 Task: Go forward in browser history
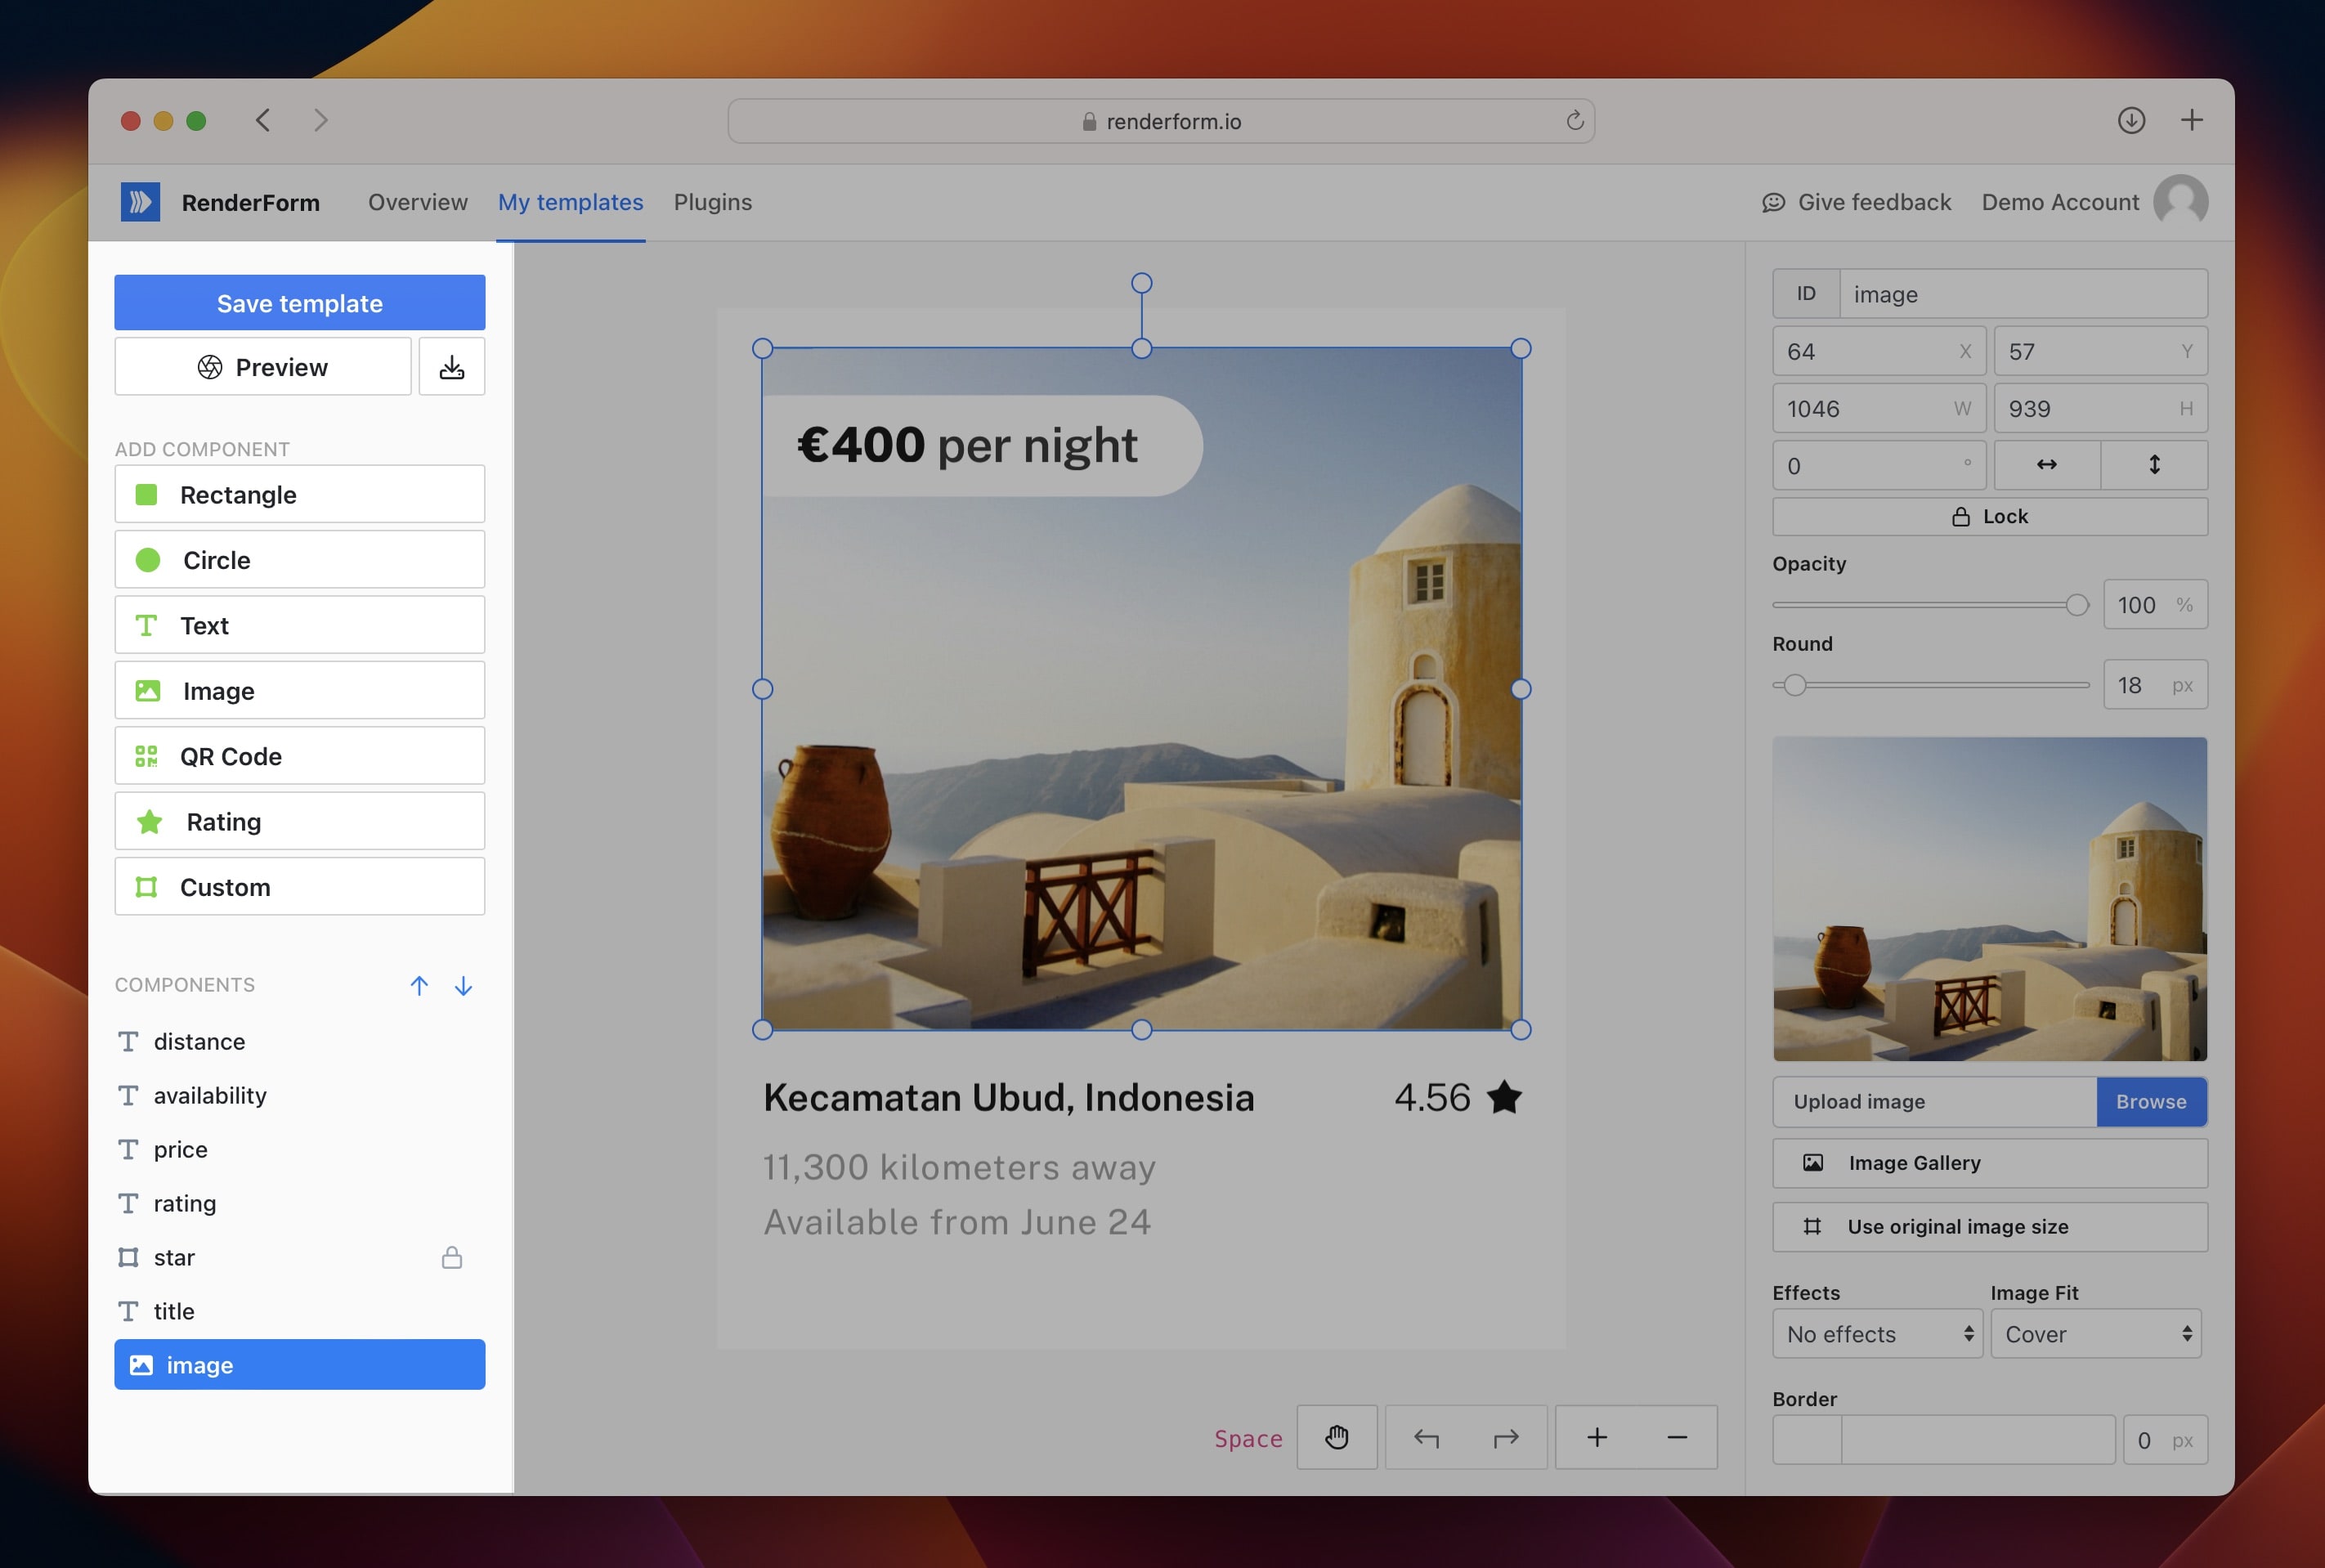click(x=320, y=120)
